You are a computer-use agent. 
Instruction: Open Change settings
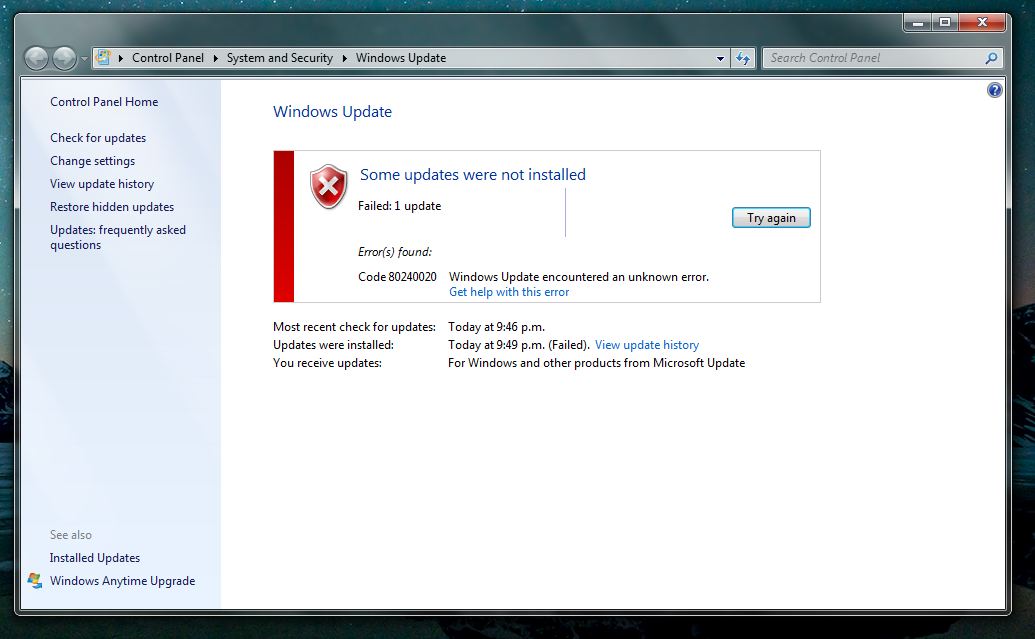click(92, 161)
